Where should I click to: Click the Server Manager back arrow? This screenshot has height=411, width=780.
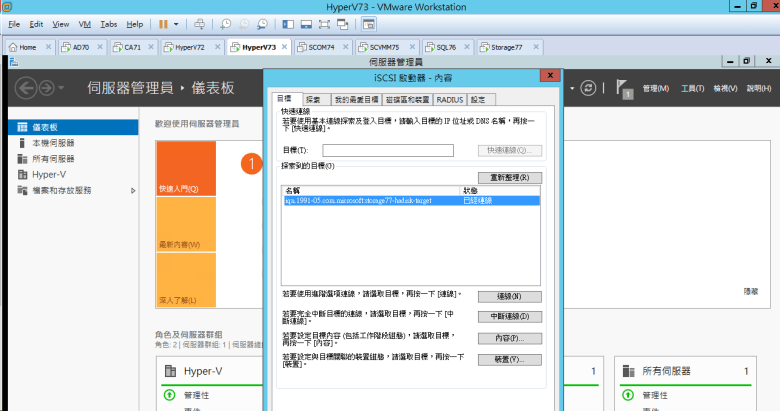point(26,88)
